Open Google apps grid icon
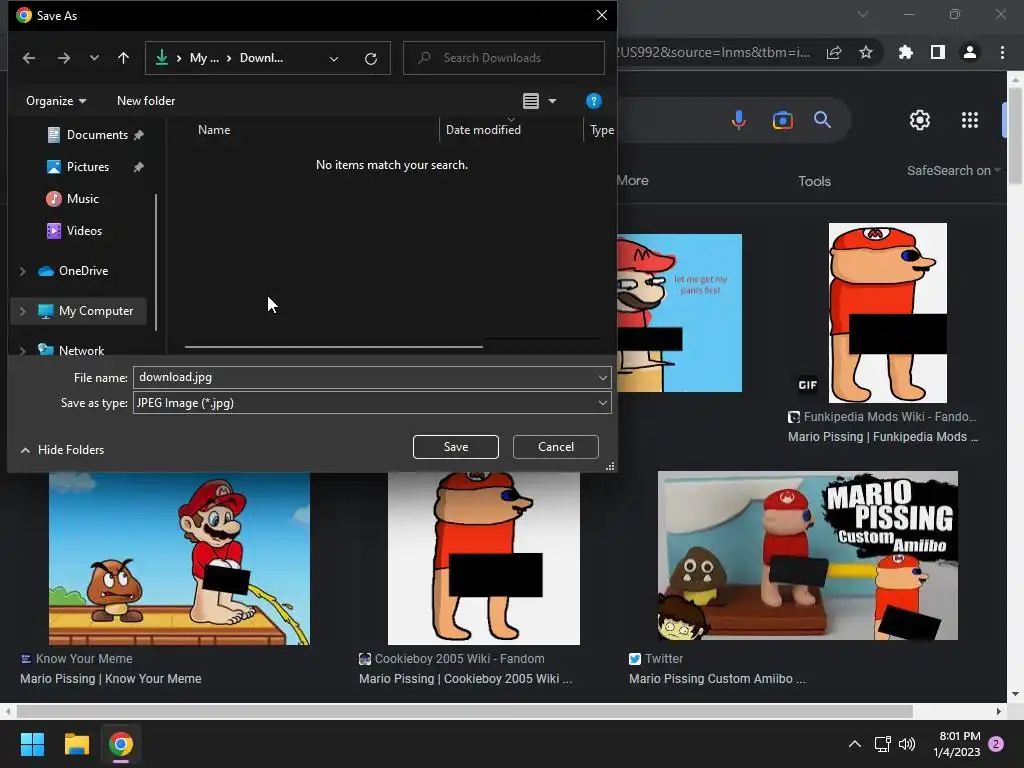Image resolution: width=1024 pixels, height=768 pixels. click(x=970, y=120)
